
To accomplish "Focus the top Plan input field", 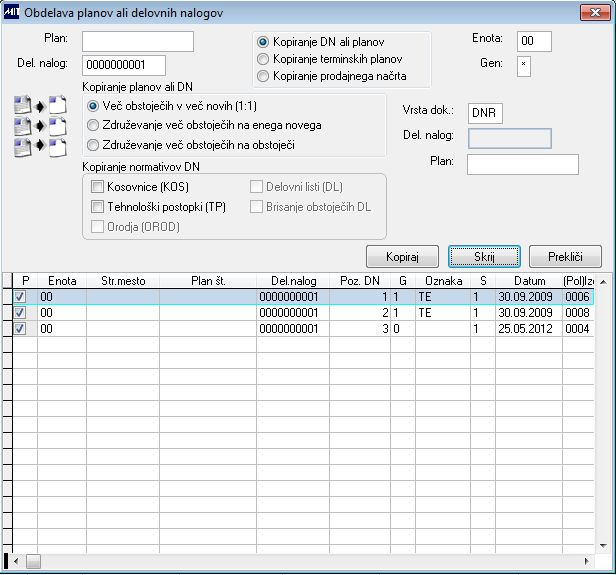I will 138,41.
